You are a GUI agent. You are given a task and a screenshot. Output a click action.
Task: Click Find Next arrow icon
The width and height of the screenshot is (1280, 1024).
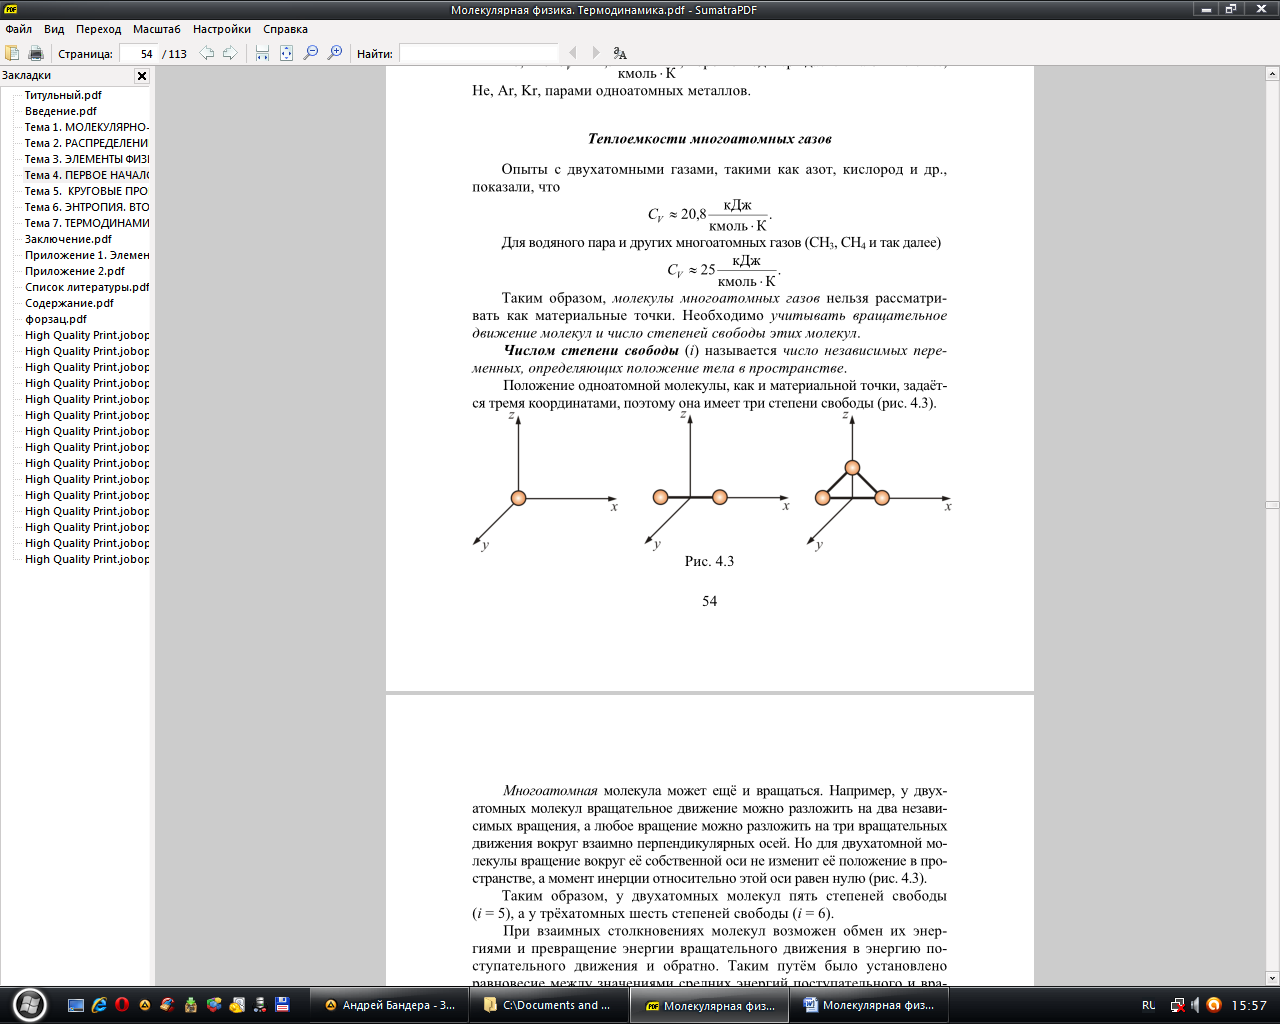coord(596,53)
